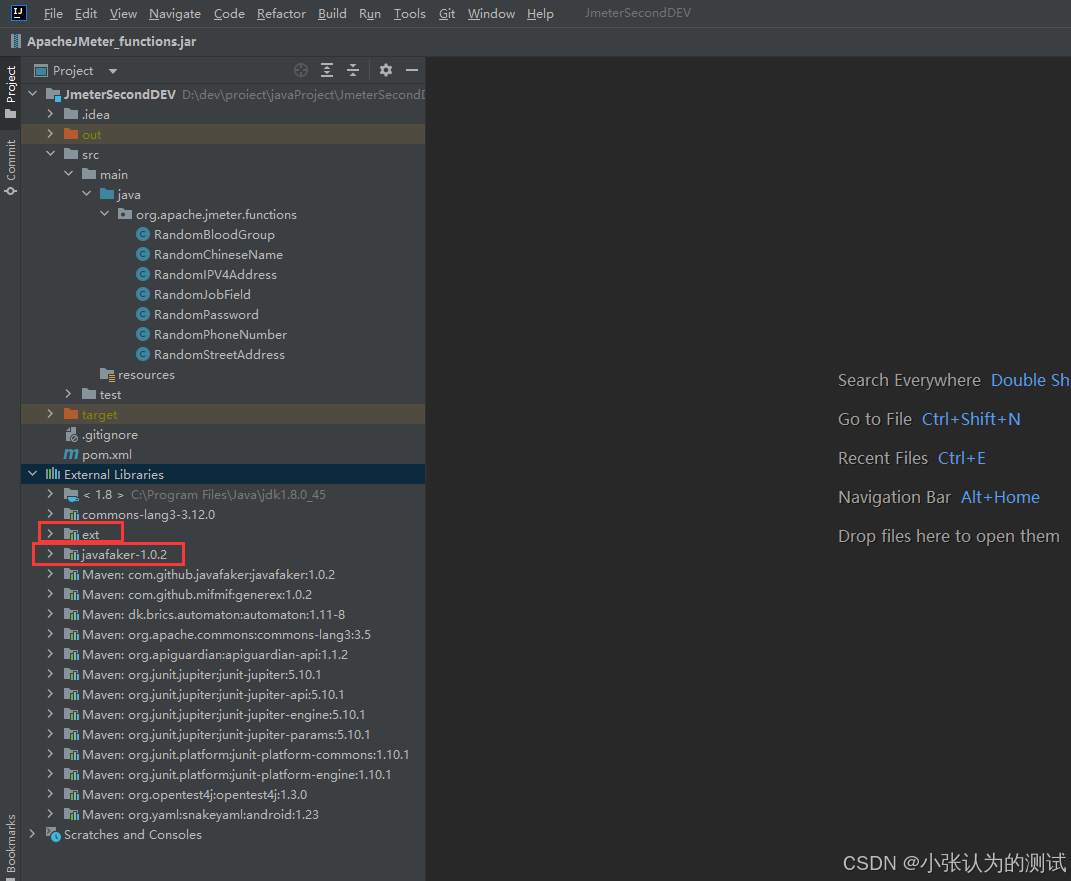
Task: Click the javafaker-1.0.2 library icon
Action: pyautogui.click(x=71, y=554)
